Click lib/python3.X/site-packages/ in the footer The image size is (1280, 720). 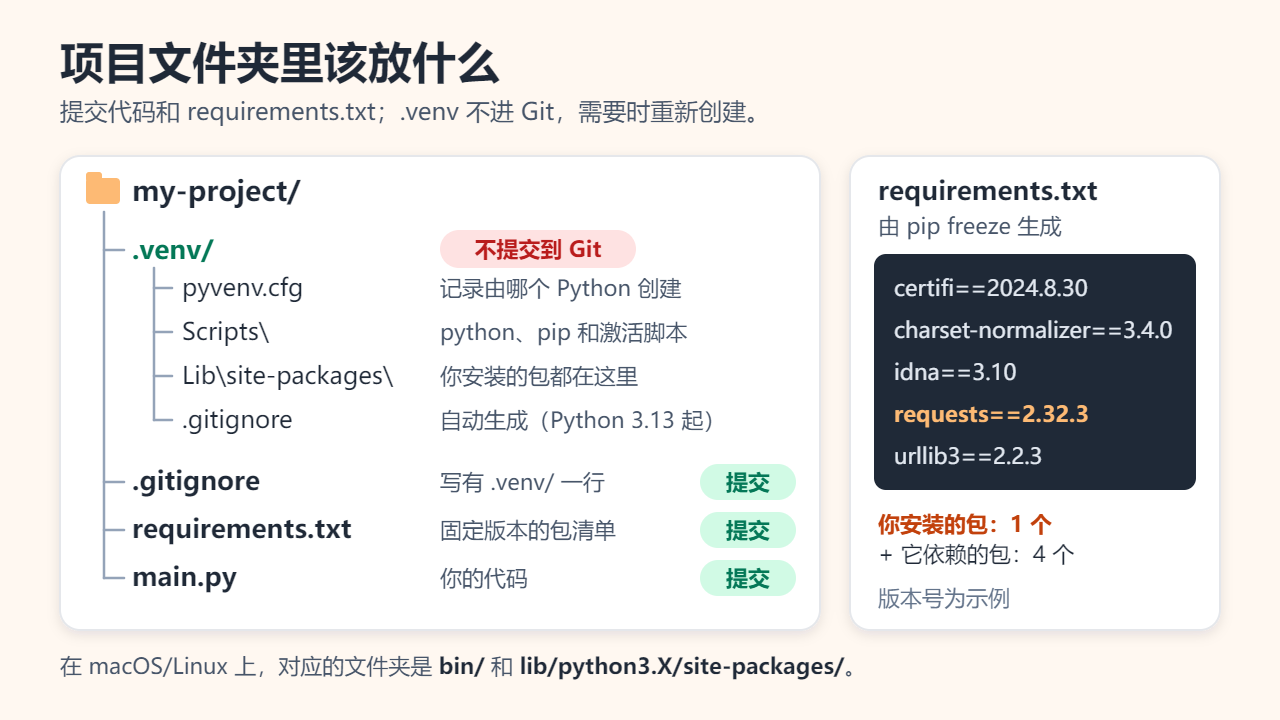[x=682, y=667]
